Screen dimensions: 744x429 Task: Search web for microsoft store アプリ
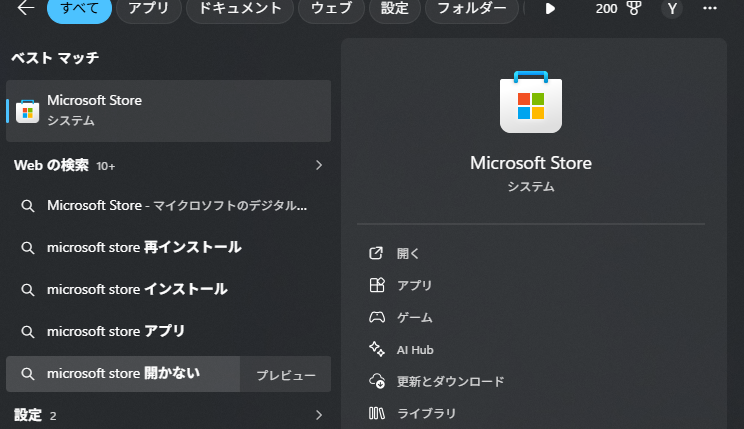[168, 331]
